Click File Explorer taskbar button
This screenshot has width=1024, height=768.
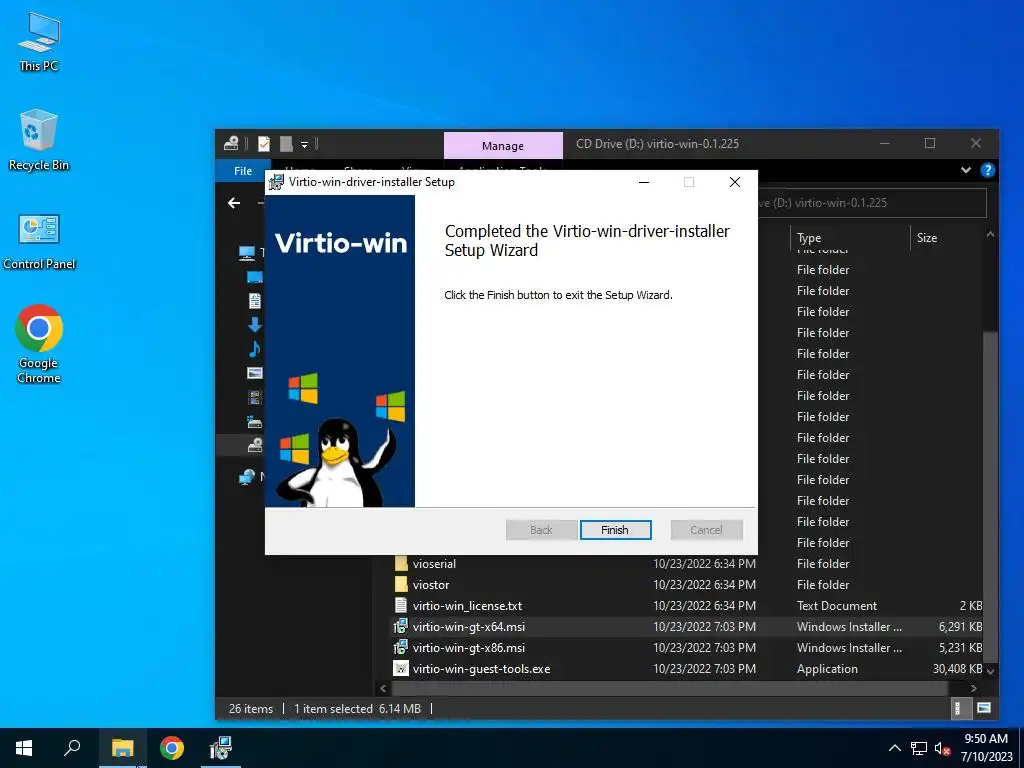point(123,748)
